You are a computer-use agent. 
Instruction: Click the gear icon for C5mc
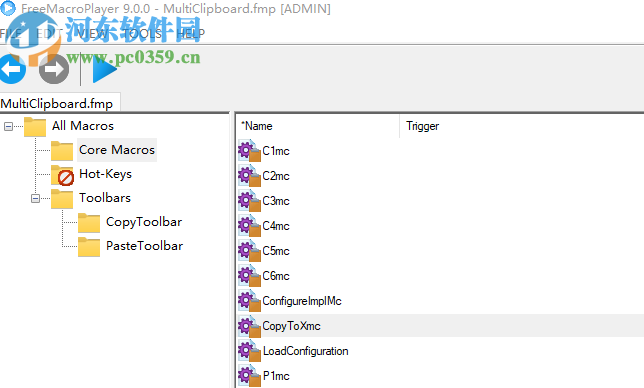[x=249, y=251]
